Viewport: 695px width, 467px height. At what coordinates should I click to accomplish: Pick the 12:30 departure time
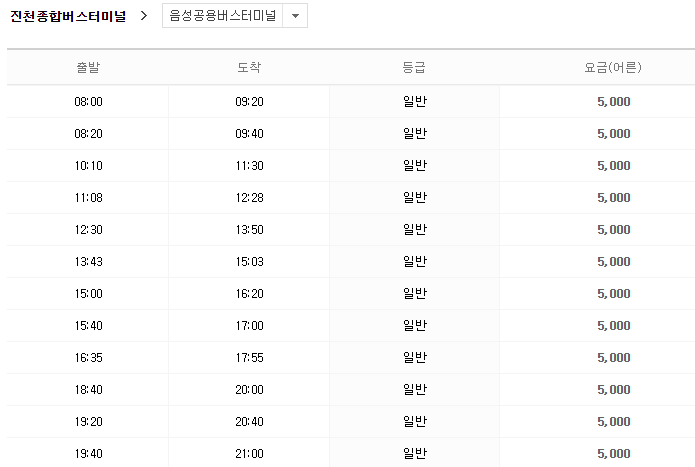88,230
